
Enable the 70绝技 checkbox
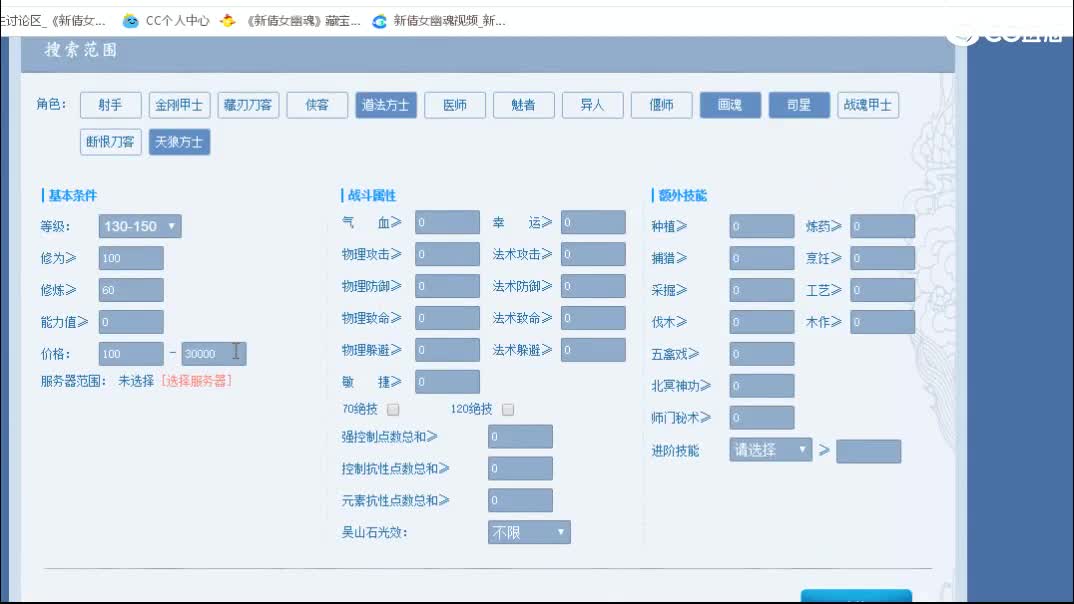[393, 409]
